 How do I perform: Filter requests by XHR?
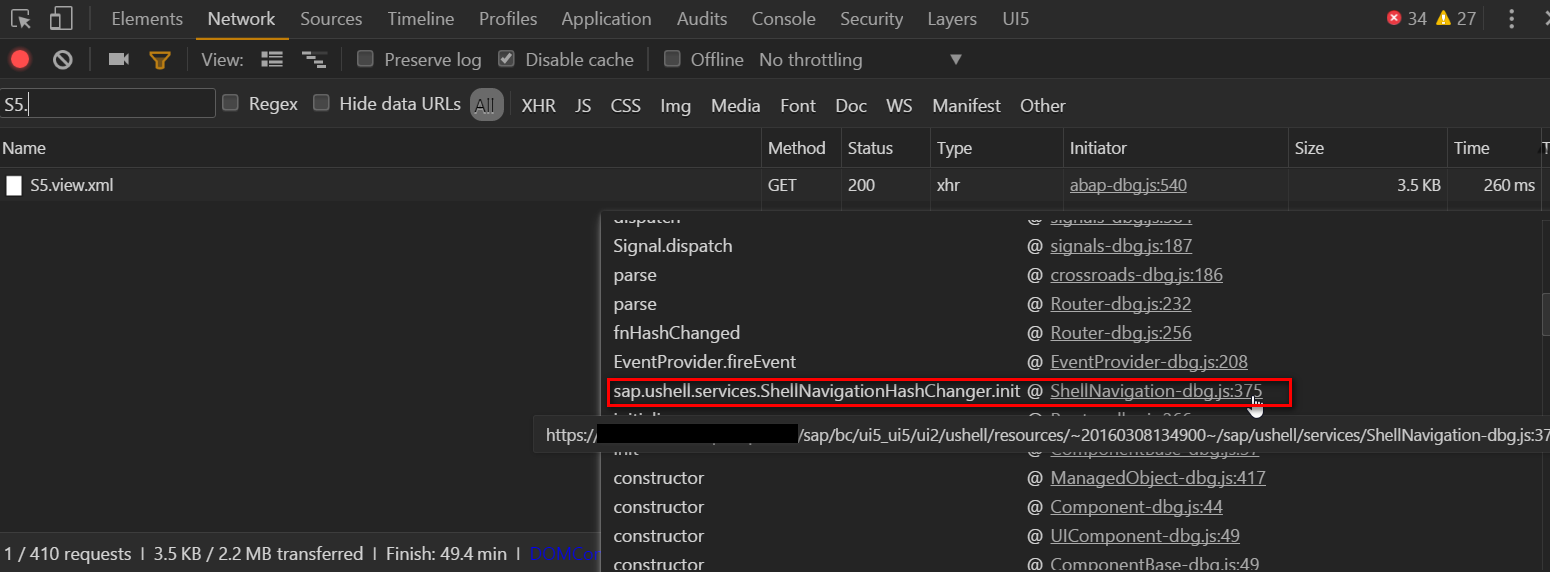coord(539,105)
